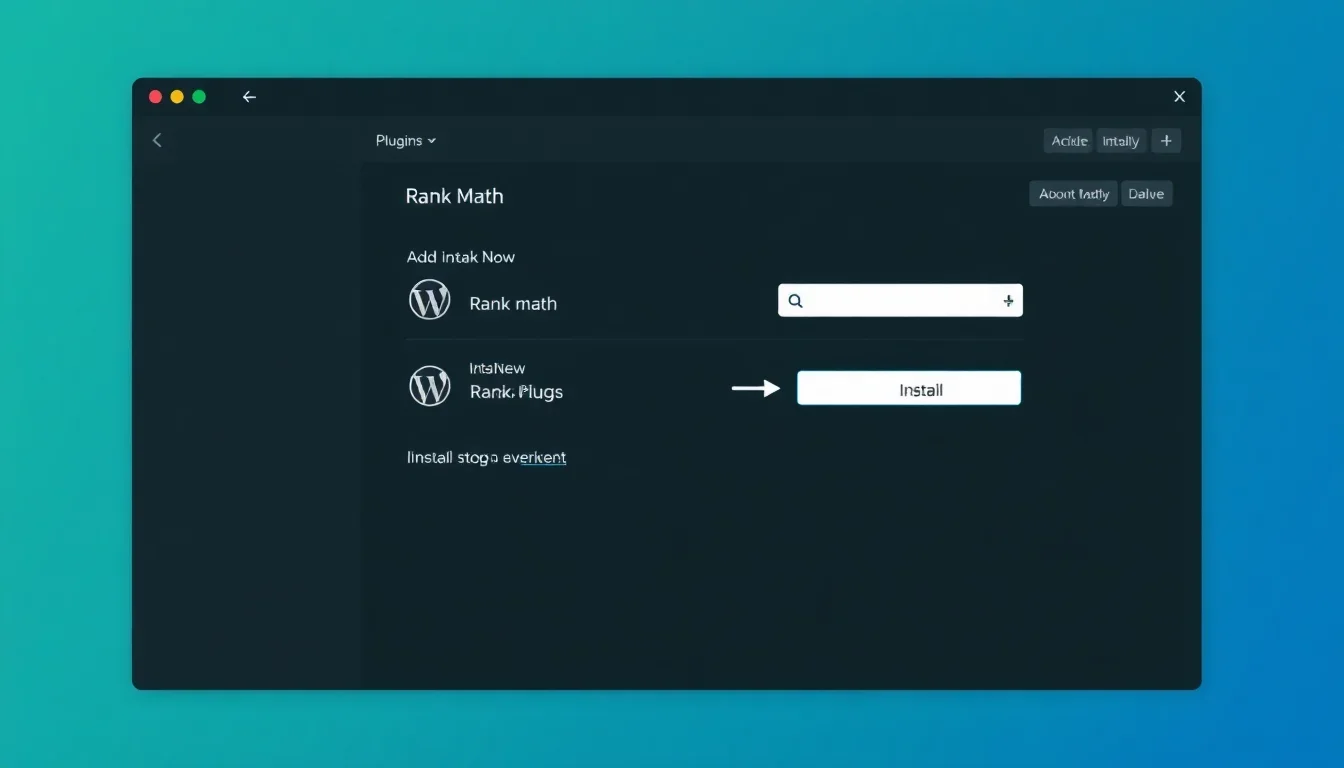Viewport: 1344px width, 768px height.
Task: Click the white arrow pointing to Install
Action: click(x=755, y=388)
